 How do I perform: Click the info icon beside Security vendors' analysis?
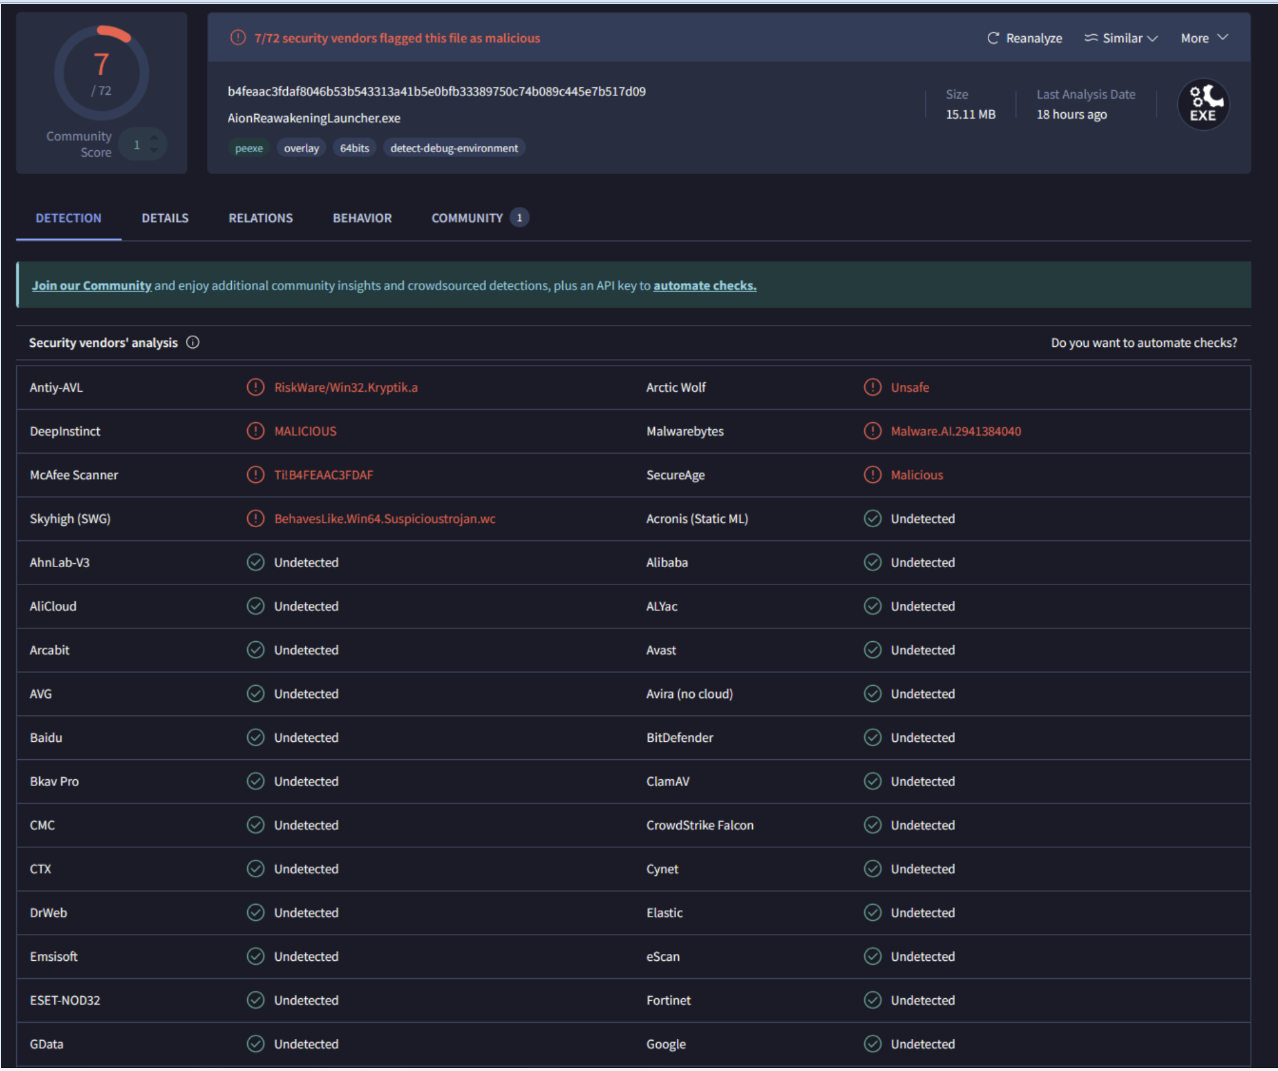[x=193, y=342]
